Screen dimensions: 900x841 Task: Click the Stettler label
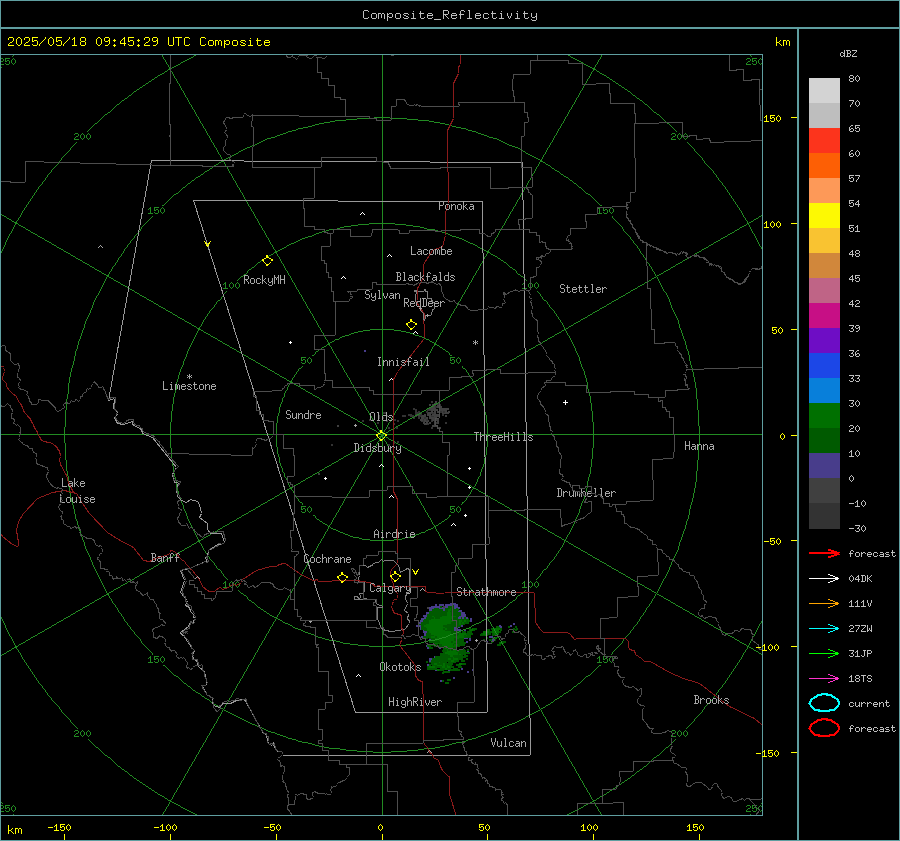[x=583, y=289]
